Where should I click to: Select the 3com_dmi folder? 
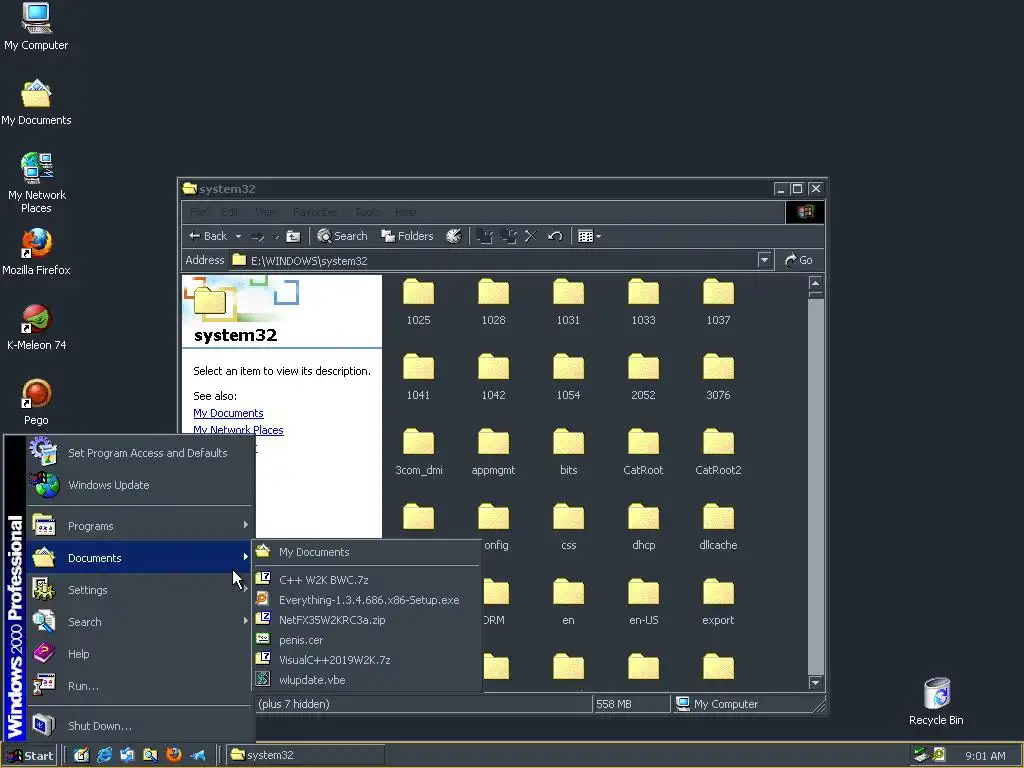tap(419, 453)
